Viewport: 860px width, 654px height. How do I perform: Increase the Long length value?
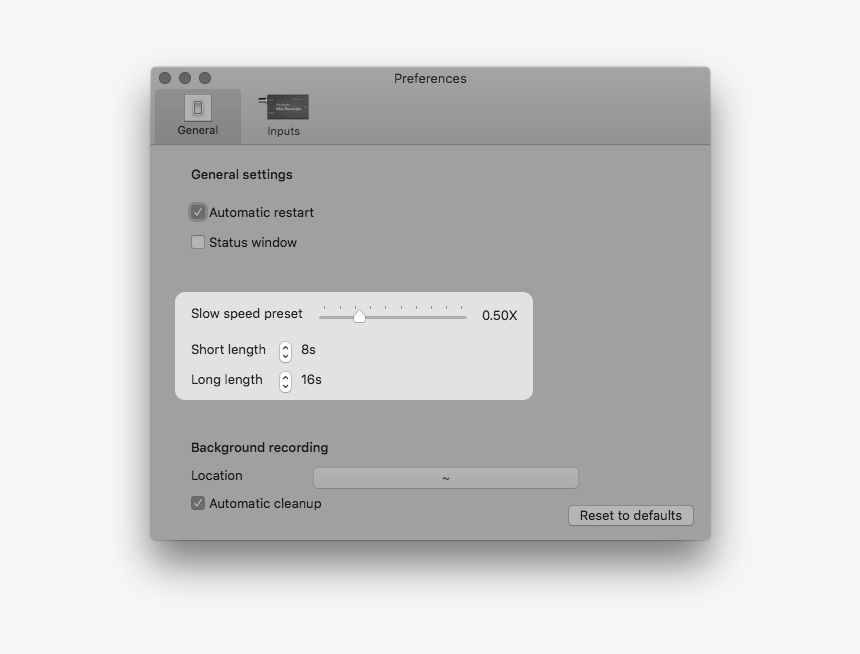285,377
